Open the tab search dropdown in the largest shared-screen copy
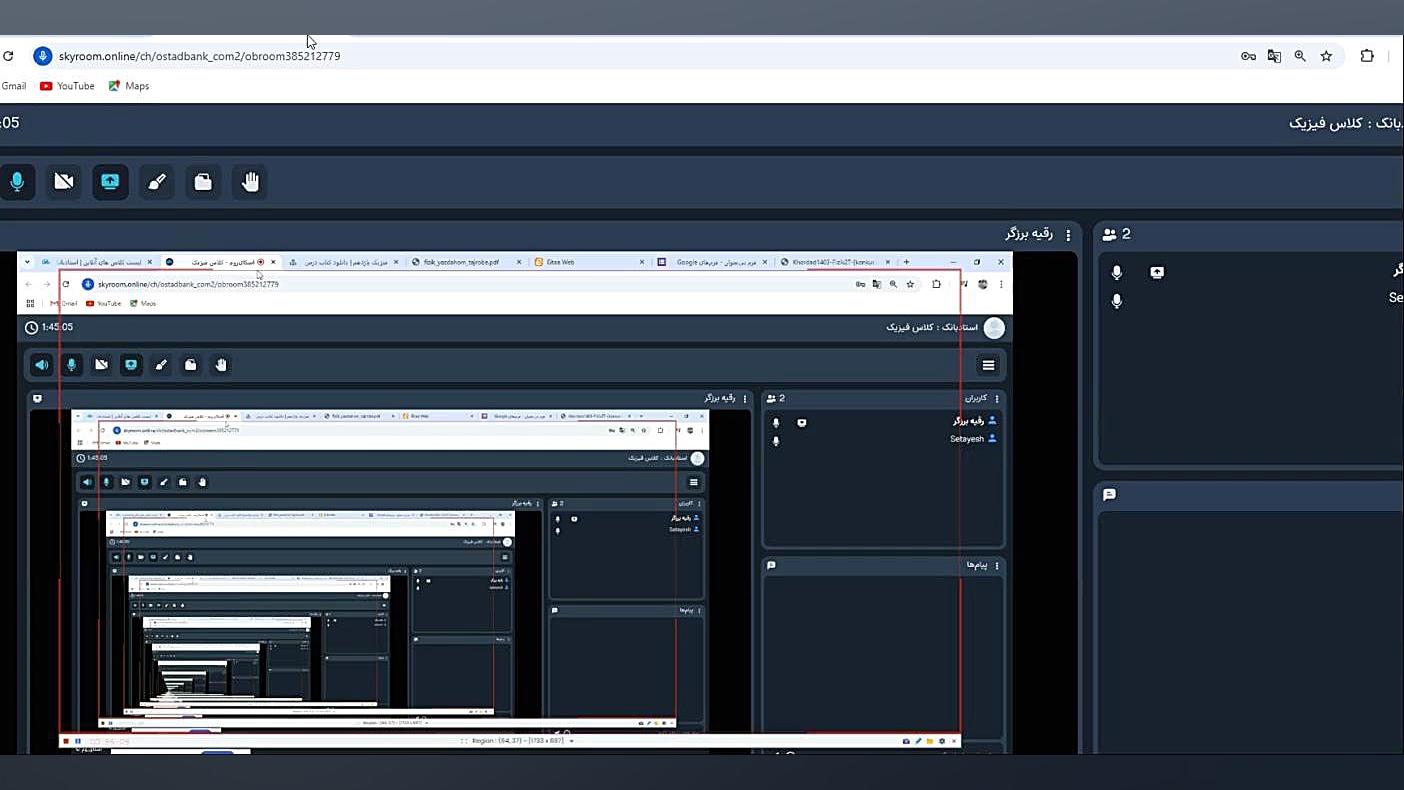The width and height of the screenshot is (1404, 790). [x=27, y=262]
